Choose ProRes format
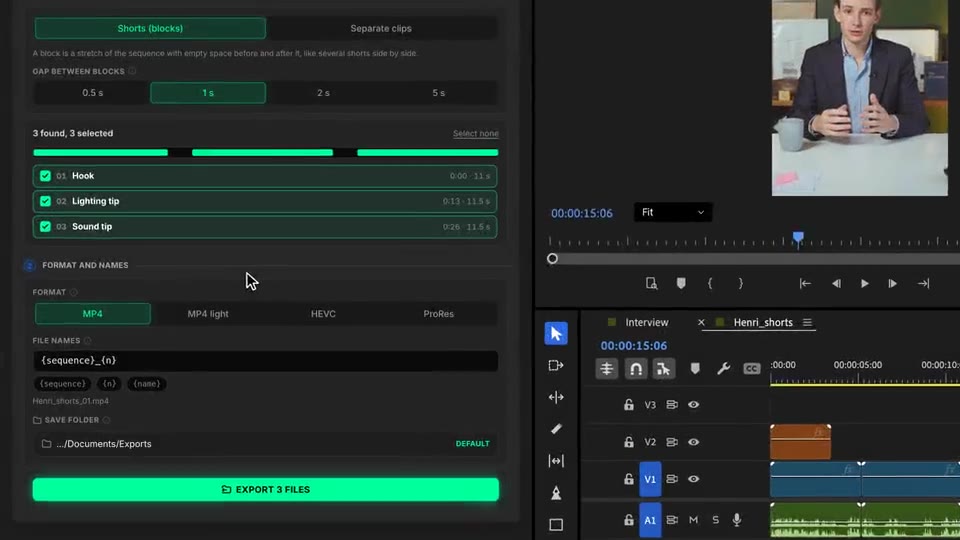The height and width of the screenshot is (540, 960). (x=438, y=313)
